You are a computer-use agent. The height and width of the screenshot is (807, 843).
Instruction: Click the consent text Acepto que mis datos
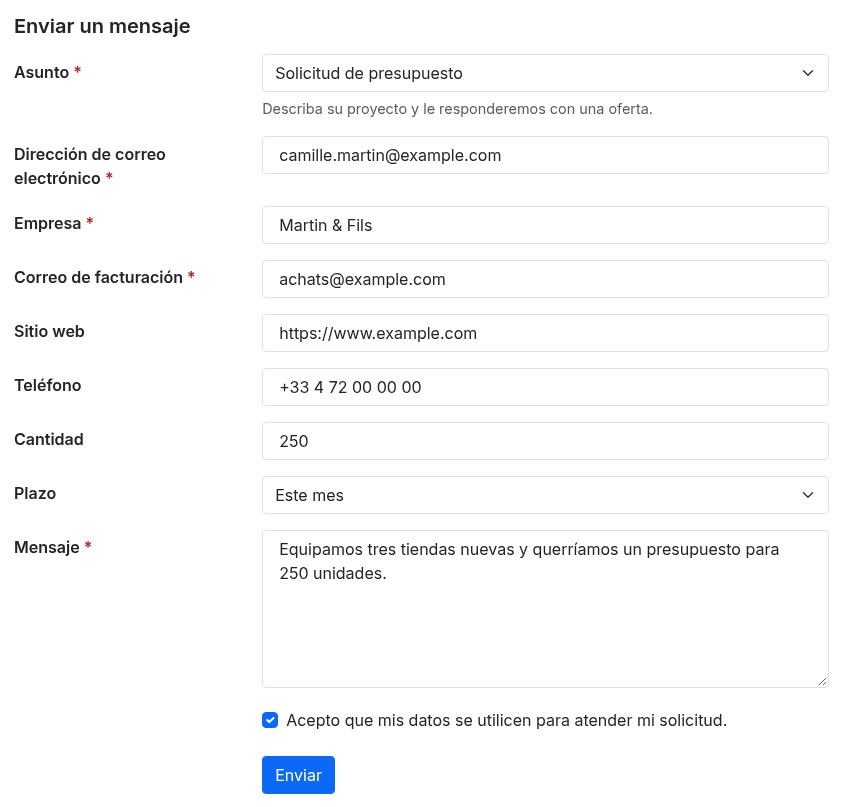(506, 720)
